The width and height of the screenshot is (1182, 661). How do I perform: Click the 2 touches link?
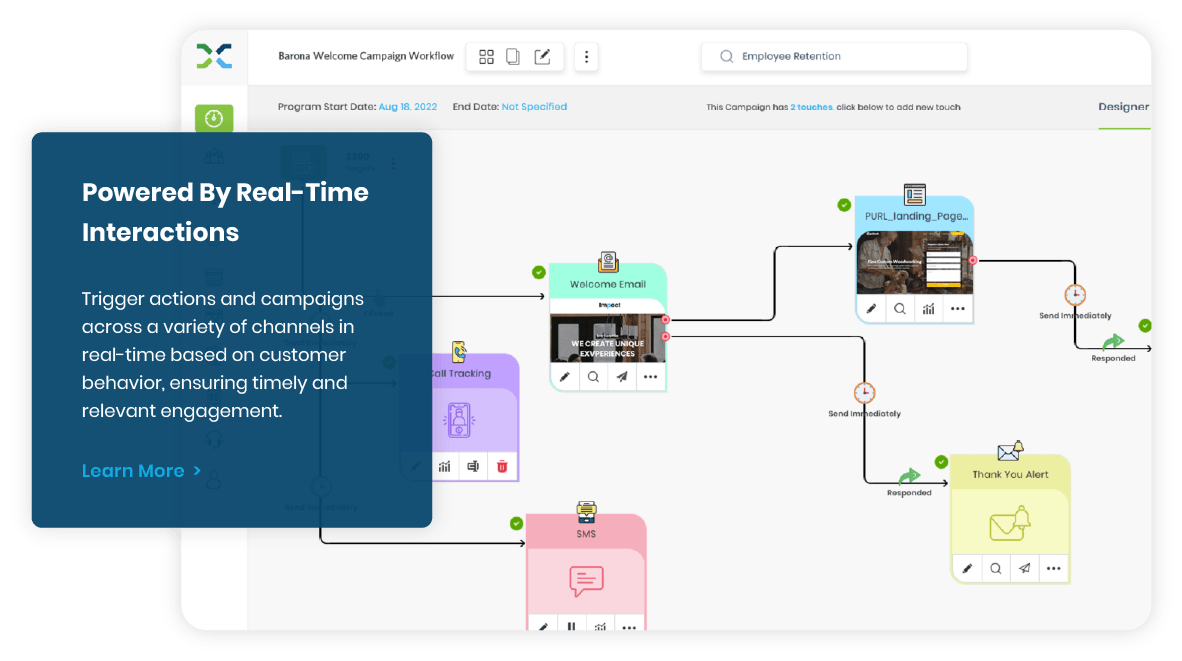point(811,107)
